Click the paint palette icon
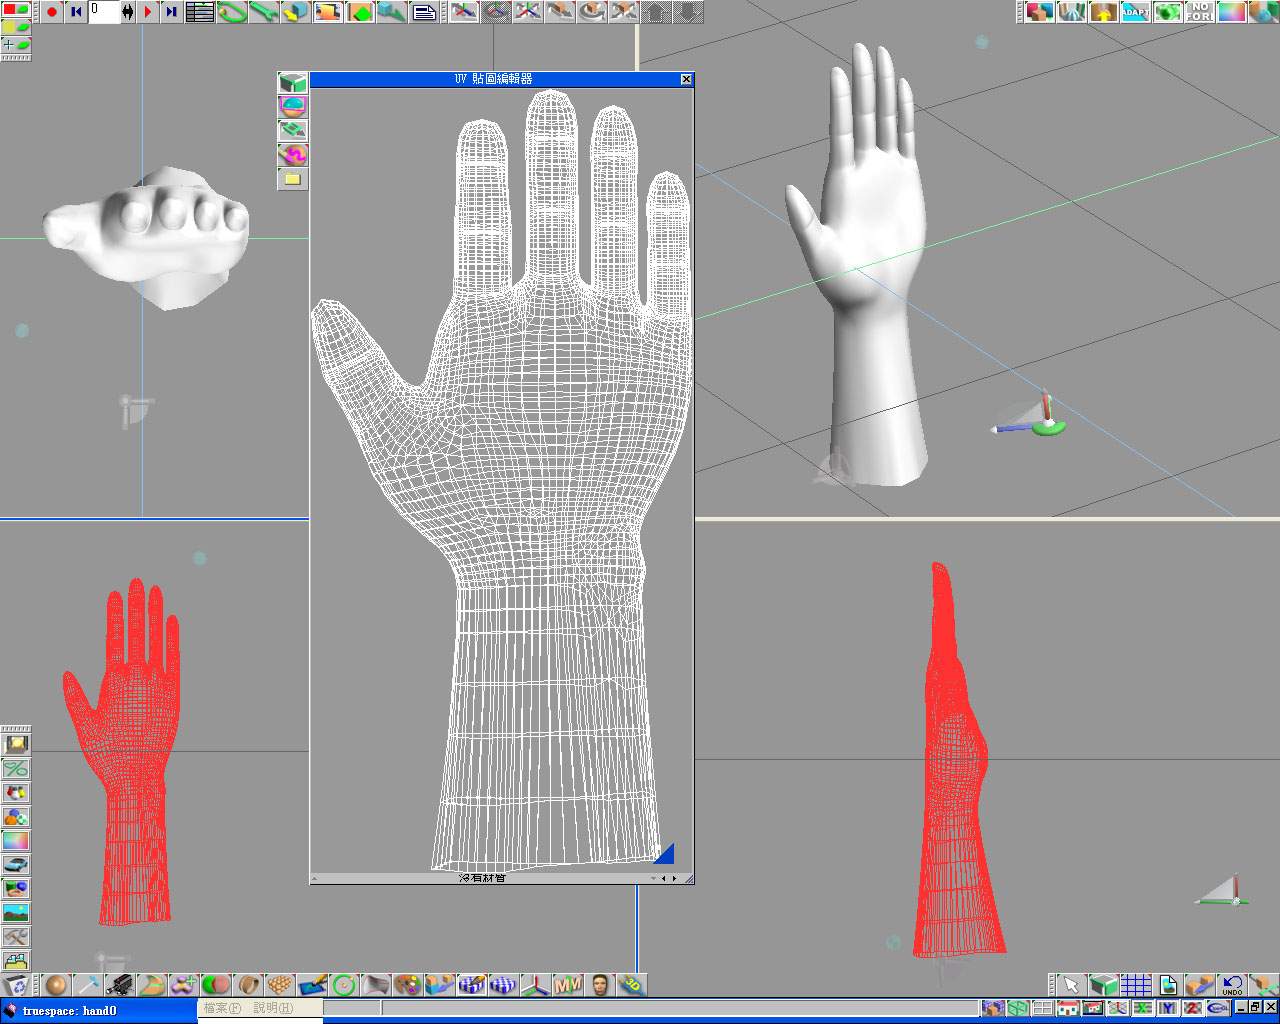The height and width of the screenshot is (1024, 1280). [407, 986]
